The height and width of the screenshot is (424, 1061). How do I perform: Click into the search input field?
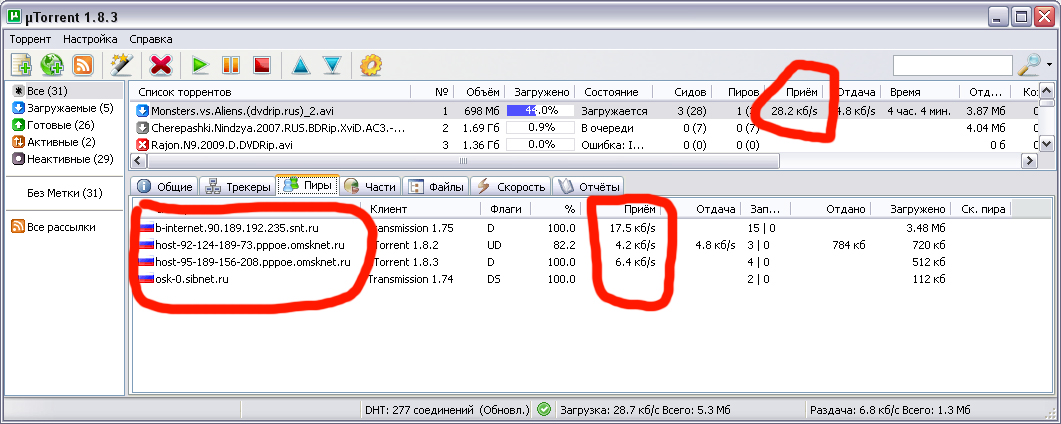[953, 66]
